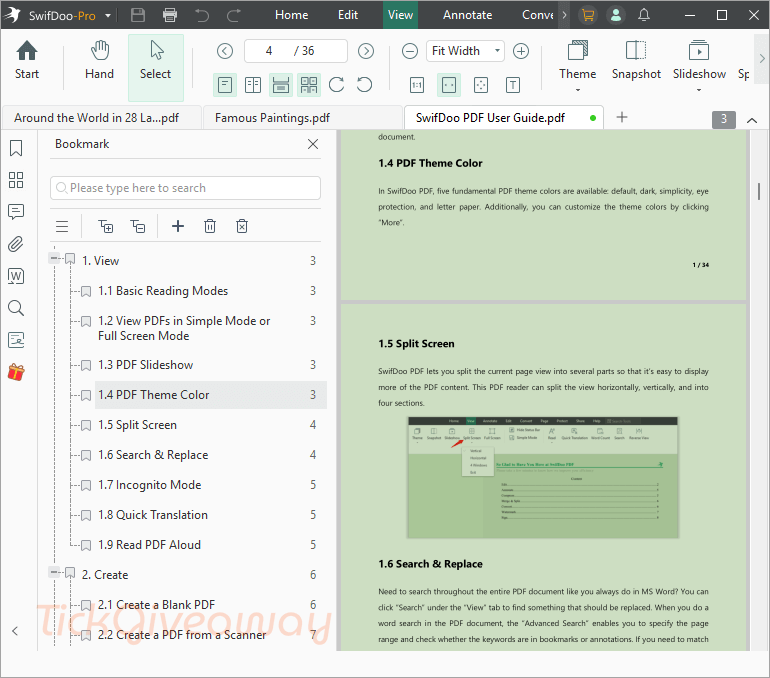
Task: Open the search magnifier in sidebar
Action: pos(16,308)
